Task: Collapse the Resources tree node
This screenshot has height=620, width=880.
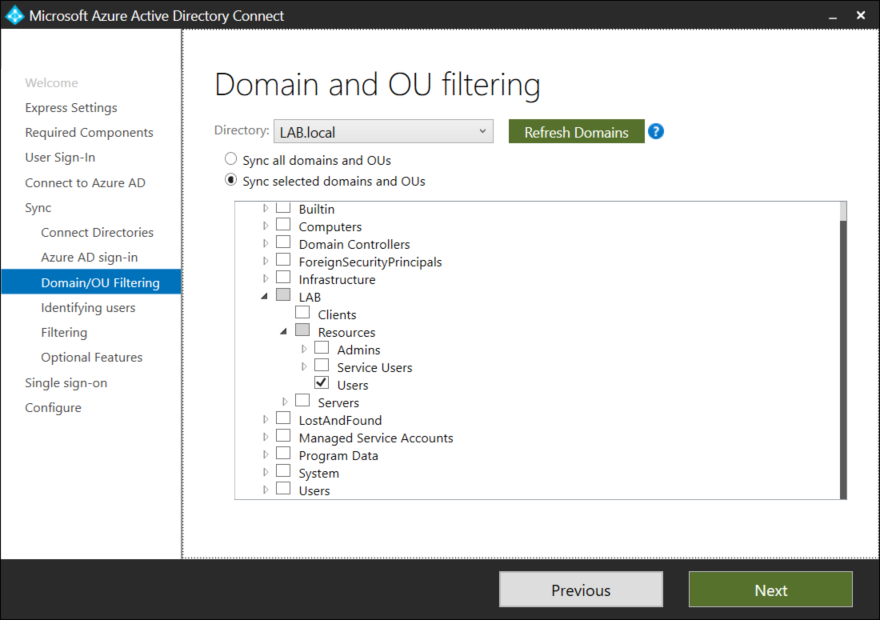Action: tap(283, 332)
